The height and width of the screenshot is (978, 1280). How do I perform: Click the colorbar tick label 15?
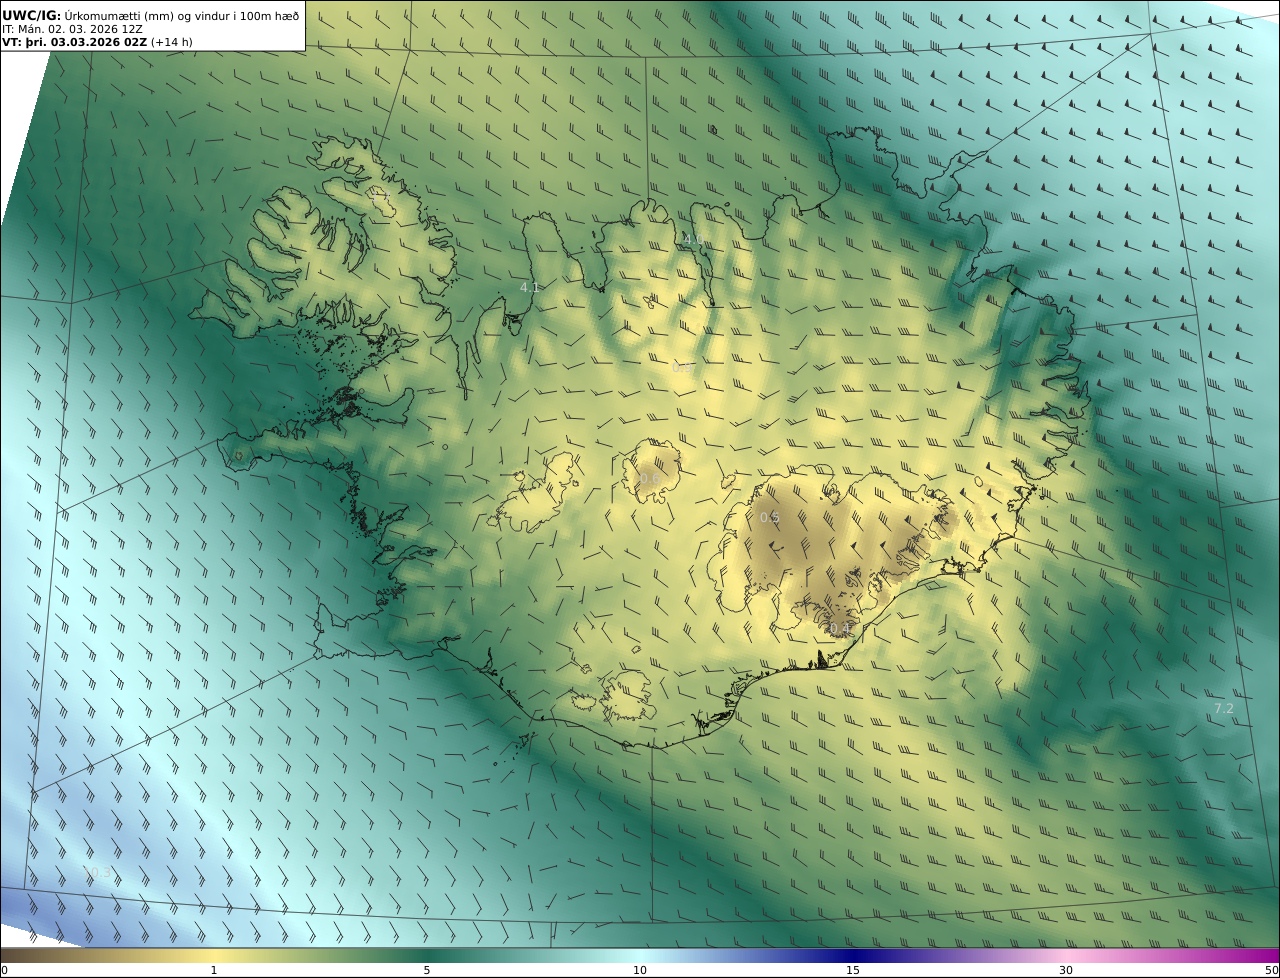(x=853, y=970)
